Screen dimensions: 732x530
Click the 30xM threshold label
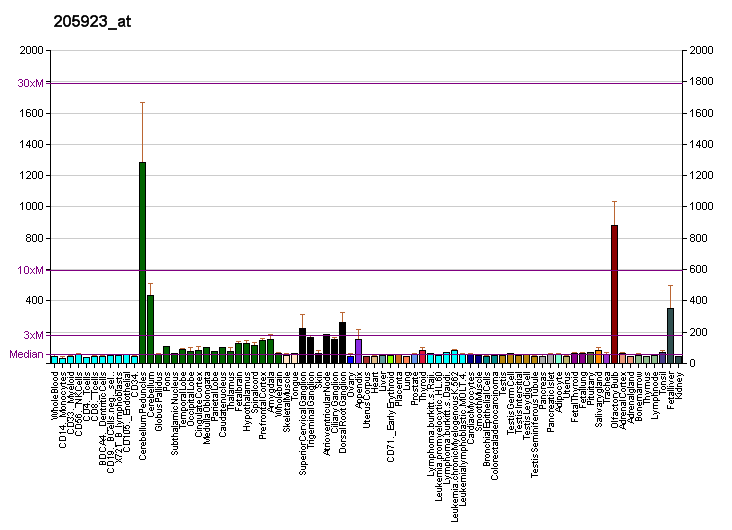(30, 83)
